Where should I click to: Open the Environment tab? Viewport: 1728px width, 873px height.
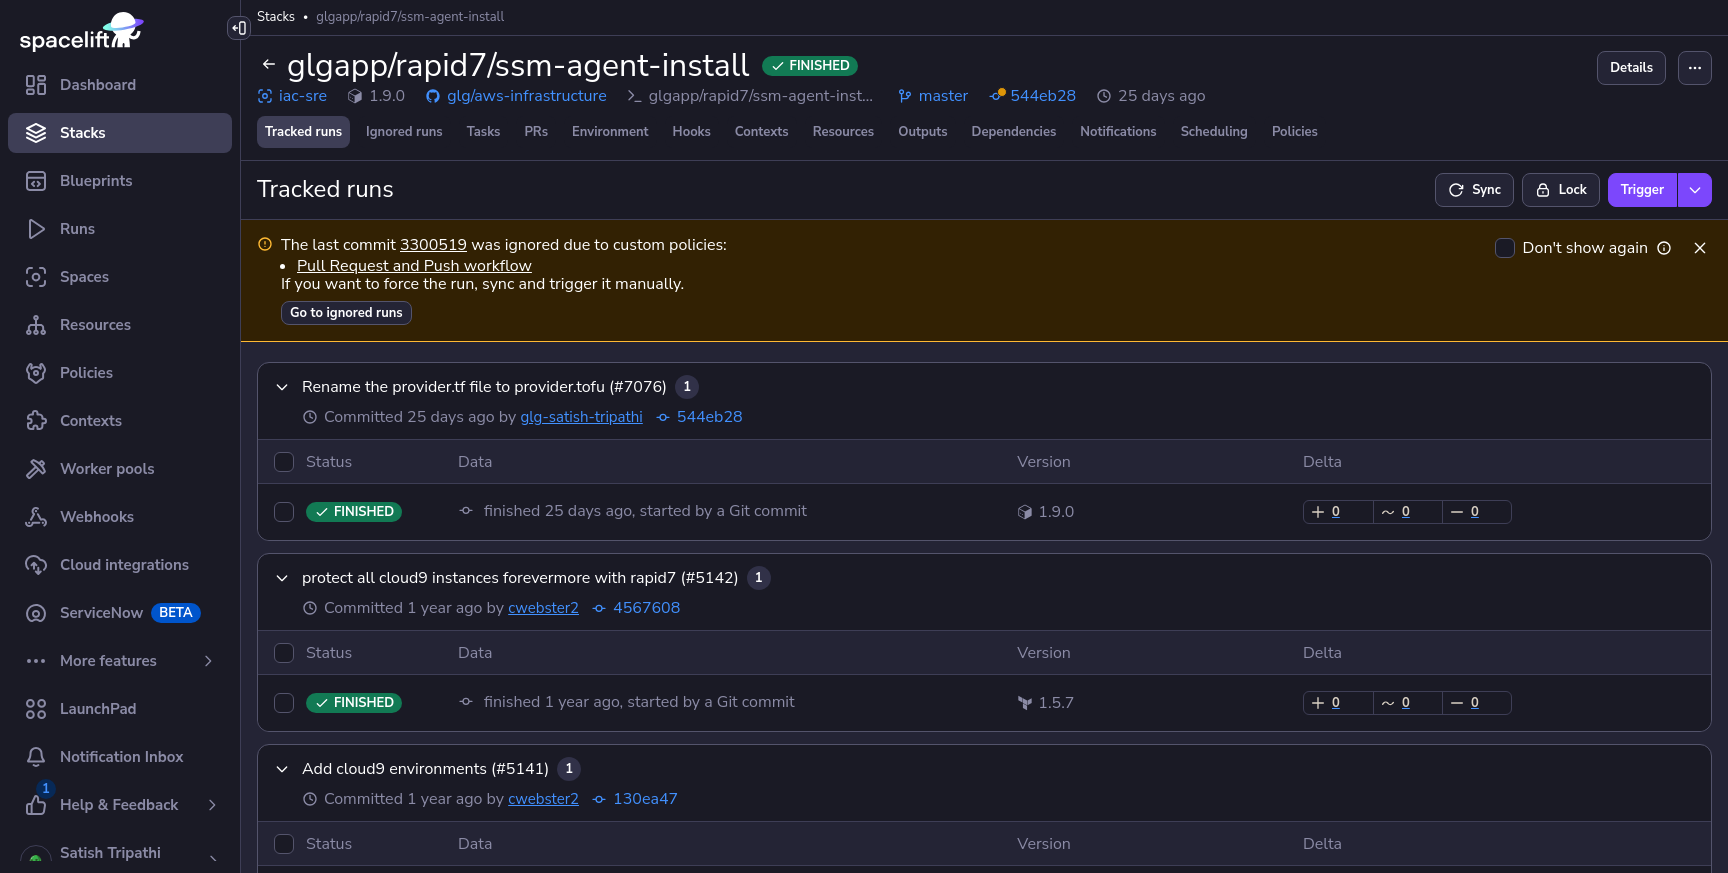610,132
